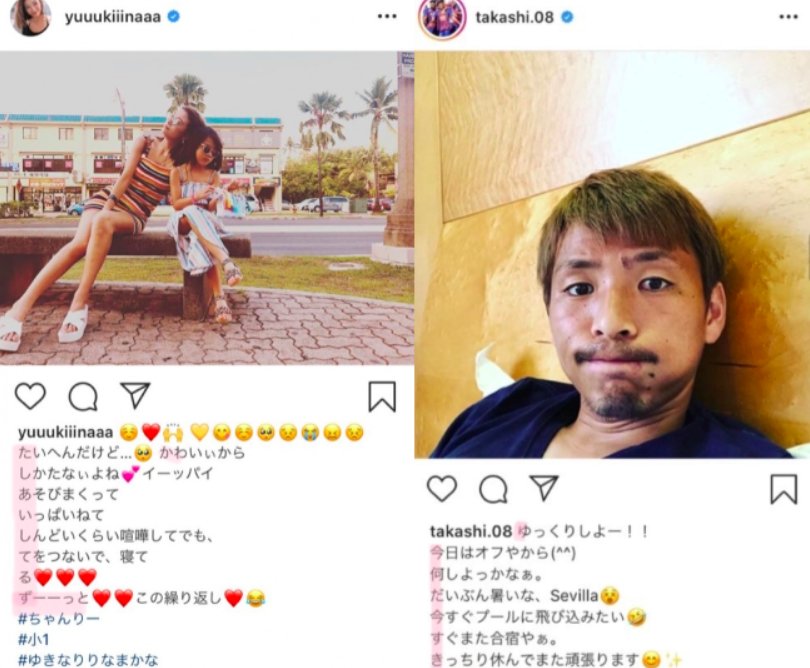810x668 pixels.
Task: Open the #ちゃんりー hashtag
Action: click(59, 618)
